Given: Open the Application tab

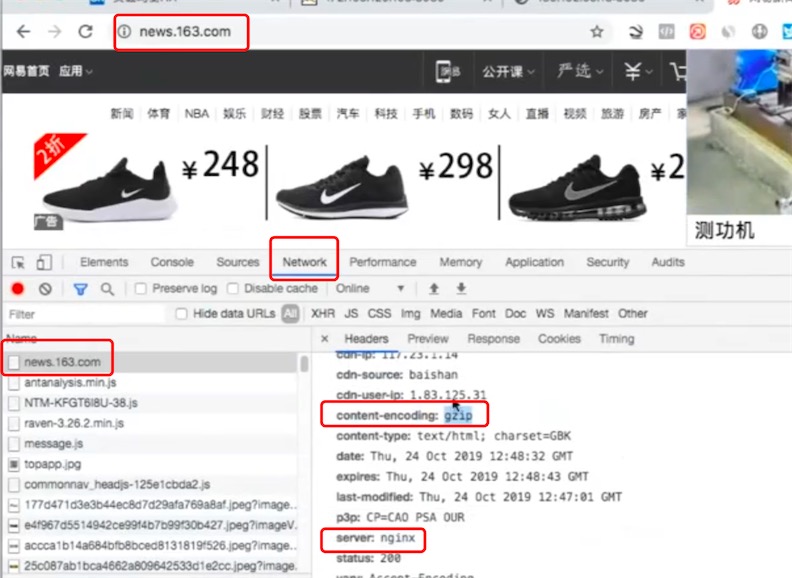Looking at the screenshot, I should point(534,262).
